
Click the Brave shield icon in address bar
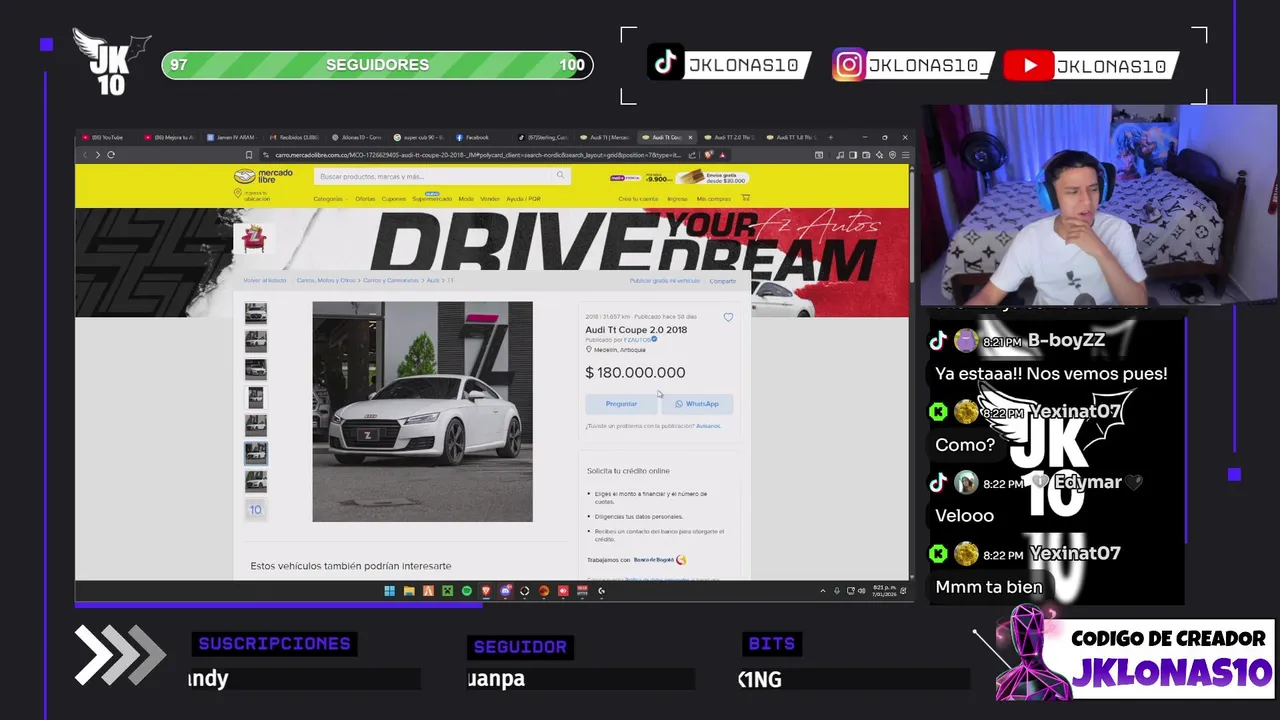[708, 155]
